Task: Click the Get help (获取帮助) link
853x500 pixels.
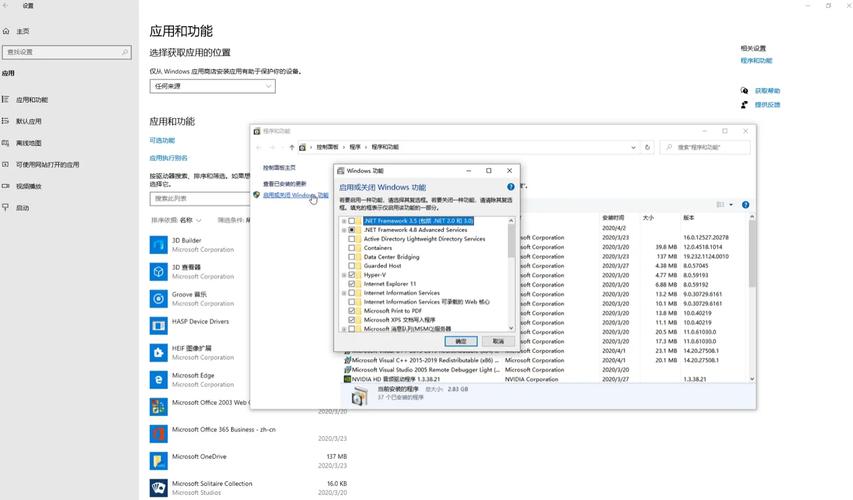Action: click(767, 90)
